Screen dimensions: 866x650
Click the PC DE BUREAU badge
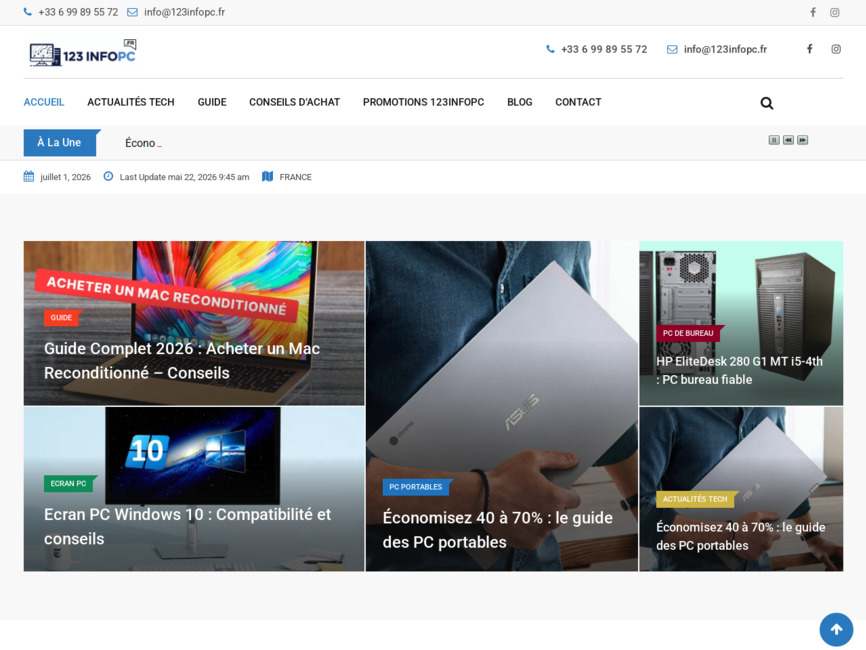point(688,333)
